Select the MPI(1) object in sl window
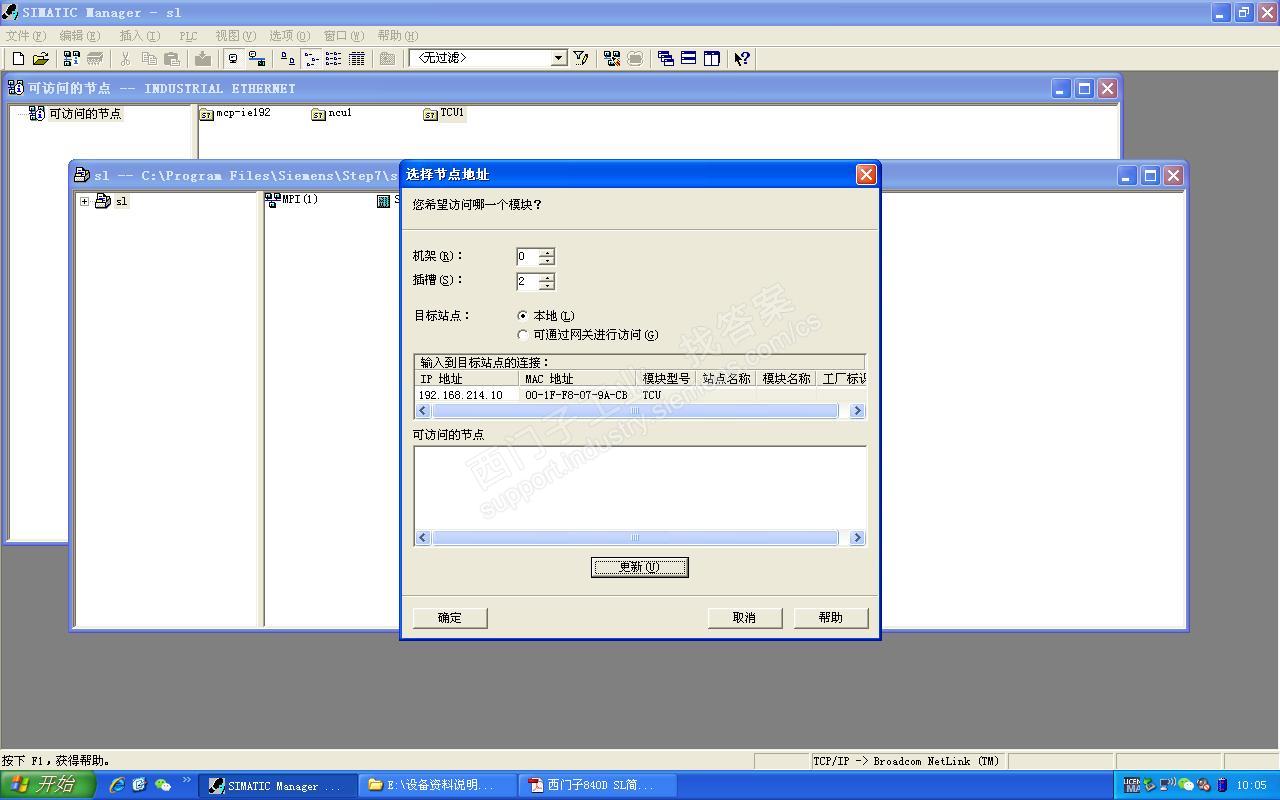This screenshot has width=1280, height=800. (x=292, y=200)
